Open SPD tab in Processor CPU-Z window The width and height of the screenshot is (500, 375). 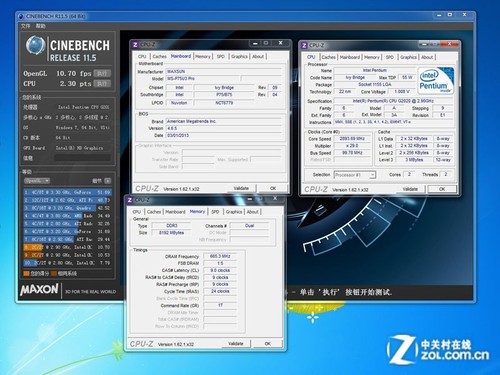tap(390, 57)
